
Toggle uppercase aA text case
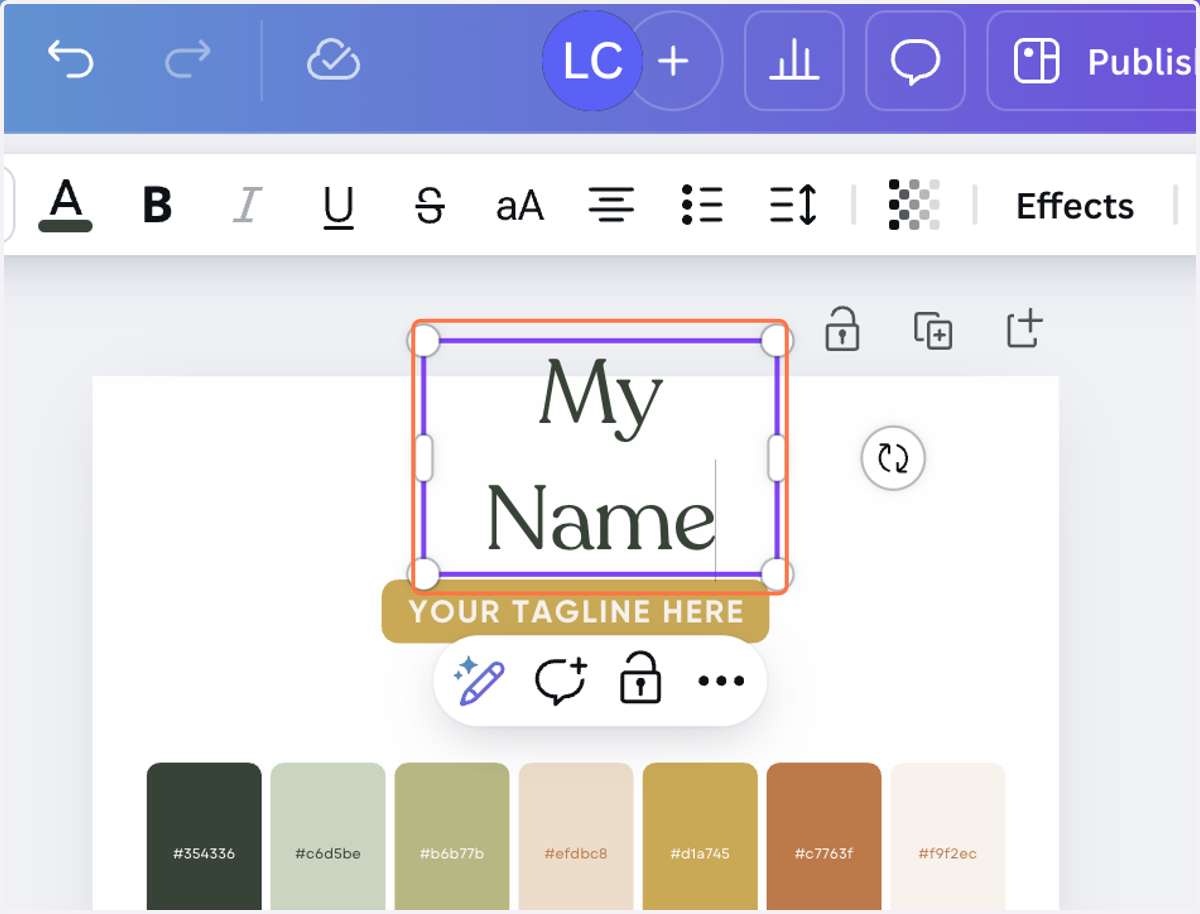520,206
